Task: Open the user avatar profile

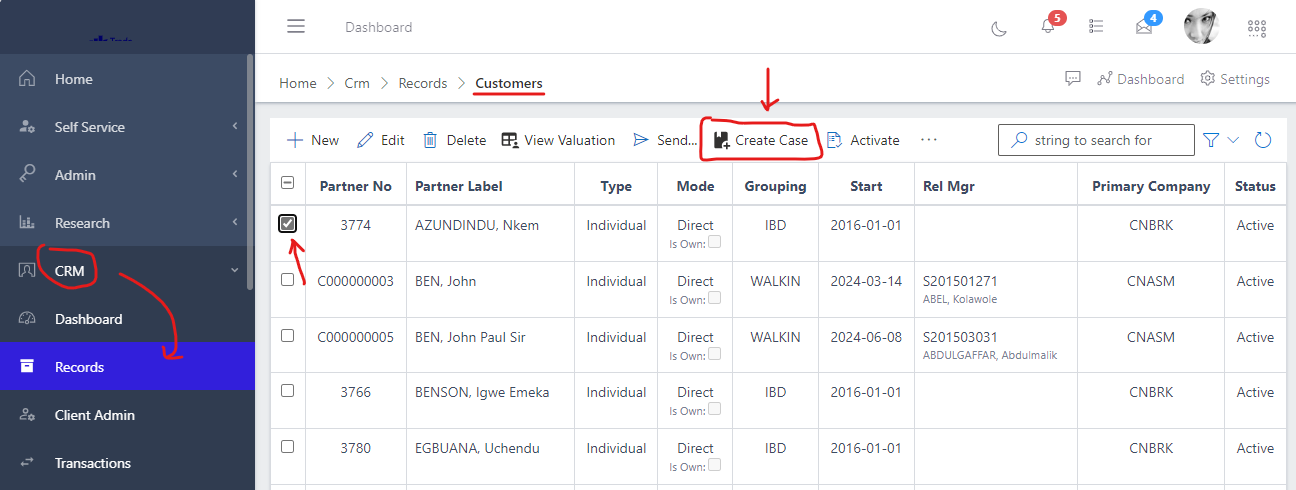Action: (1201, 27)
